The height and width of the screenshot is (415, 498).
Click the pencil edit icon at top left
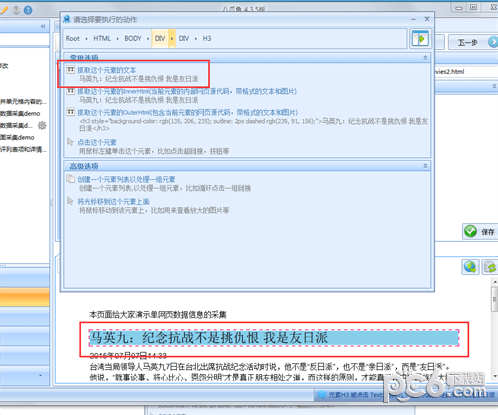pos(4,10)
